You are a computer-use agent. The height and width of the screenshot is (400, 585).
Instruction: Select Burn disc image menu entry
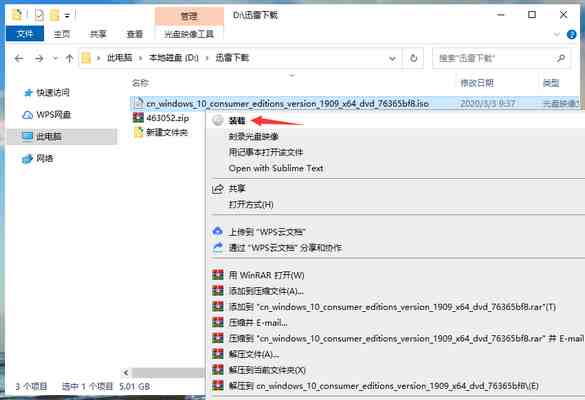click(x=253, y=137)
